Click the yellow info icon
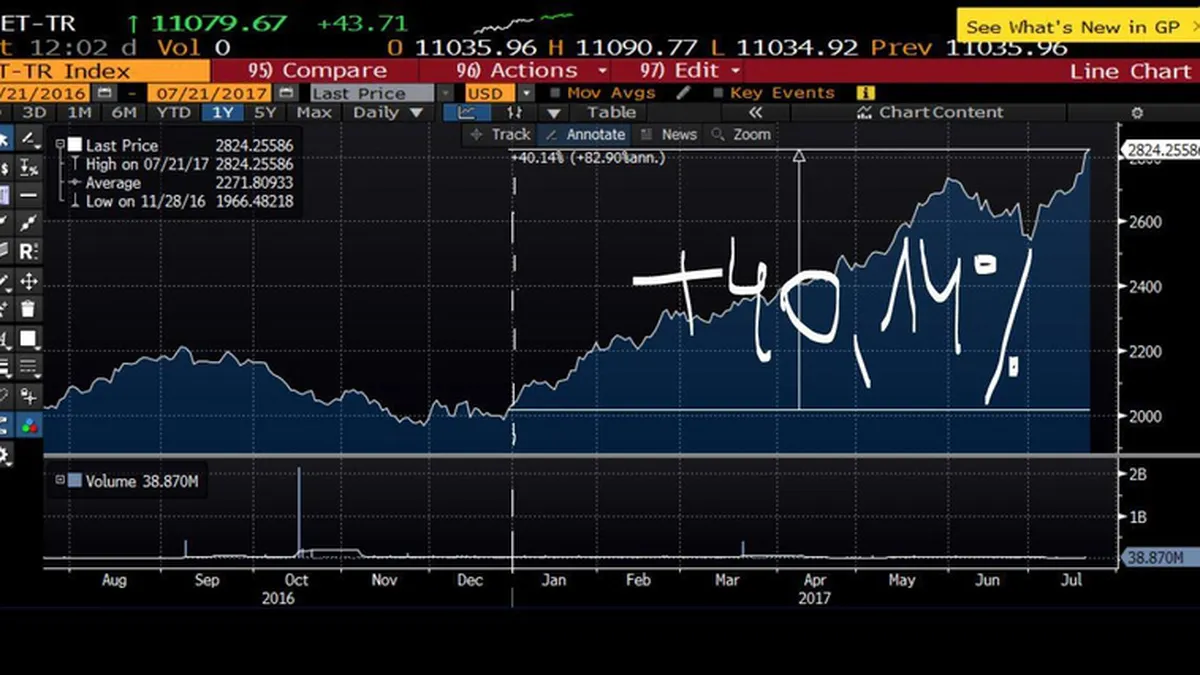Viewport: 1200px width, 675px height. tap(866, 93)
